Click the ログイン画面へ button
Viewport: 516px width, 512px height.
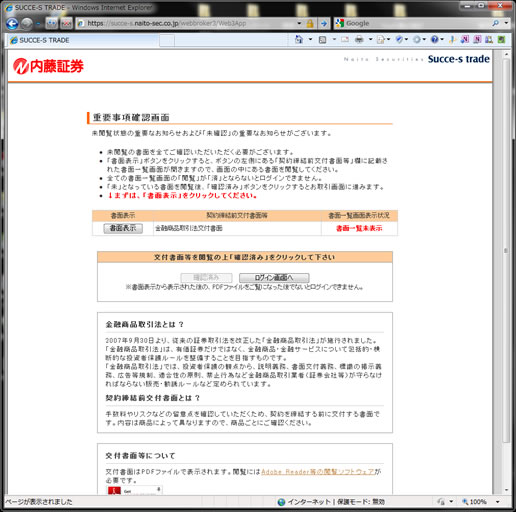coord(274,278)
